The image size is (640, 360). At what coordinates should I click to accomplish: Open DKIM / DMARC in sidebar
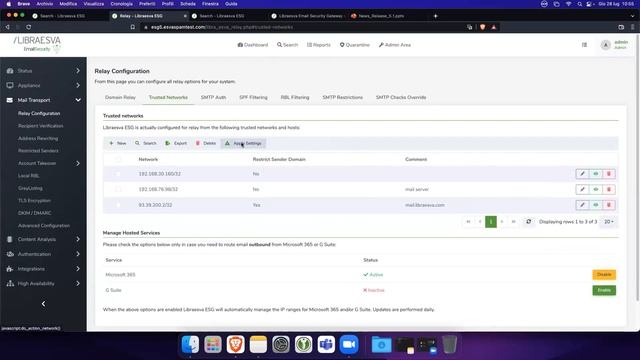pyautogui.click(x=34, y=213)
